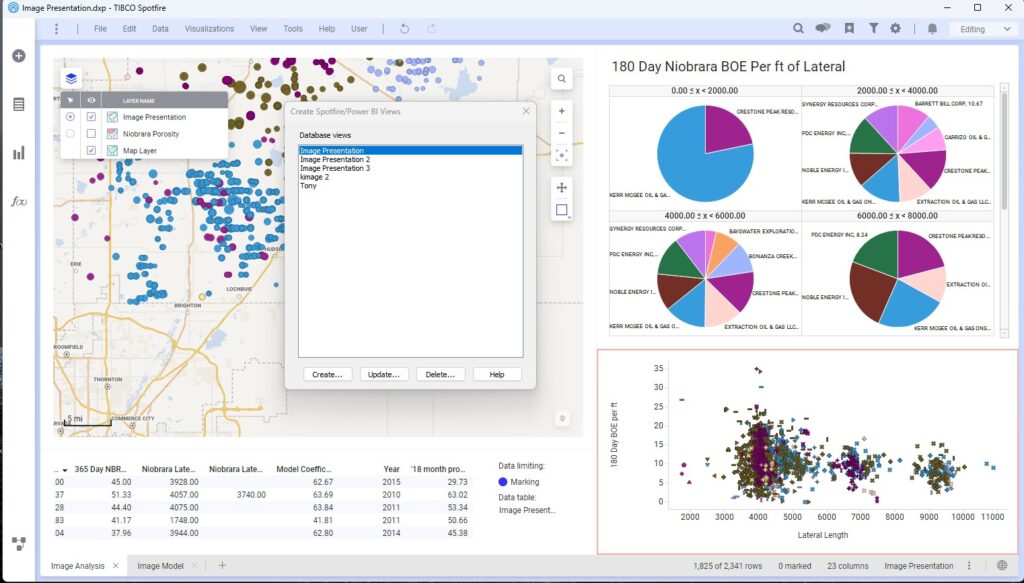Screen dimensions: 1024x583
Task: Select Image Presentation in the Database views list
Action: (x=411, y=151)
